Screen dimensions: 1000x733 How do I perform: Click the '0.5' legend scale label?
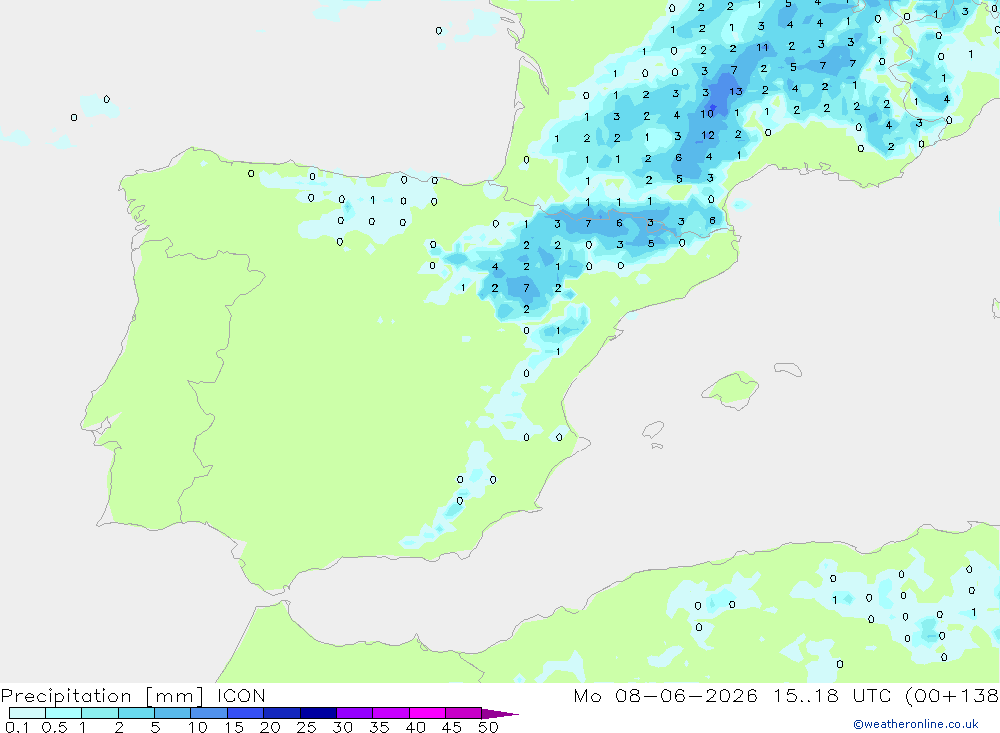pos(54,727)
